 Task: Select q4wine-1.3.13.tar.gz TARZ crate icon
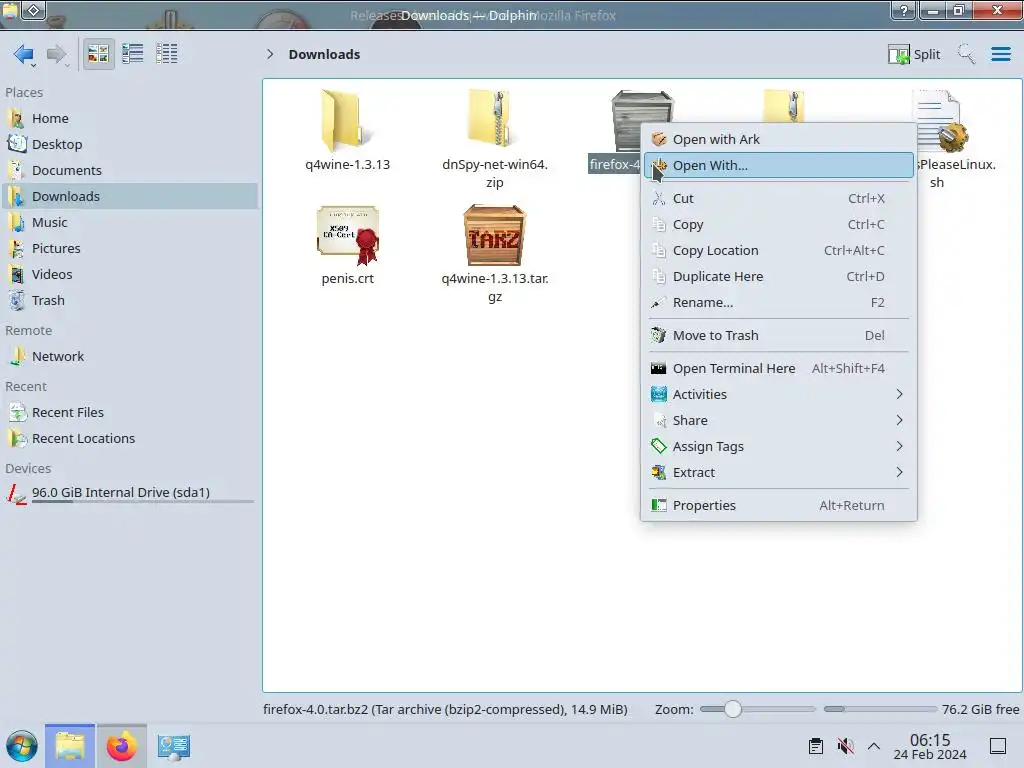click(x=494, y=236)
